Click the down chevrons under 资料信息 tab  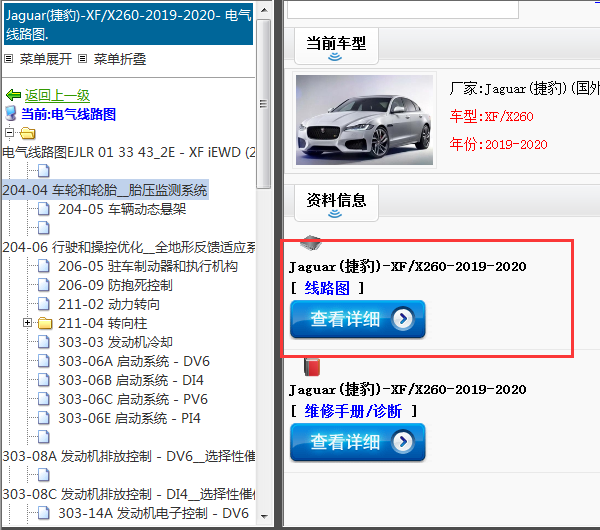click(x=335, y=214)
